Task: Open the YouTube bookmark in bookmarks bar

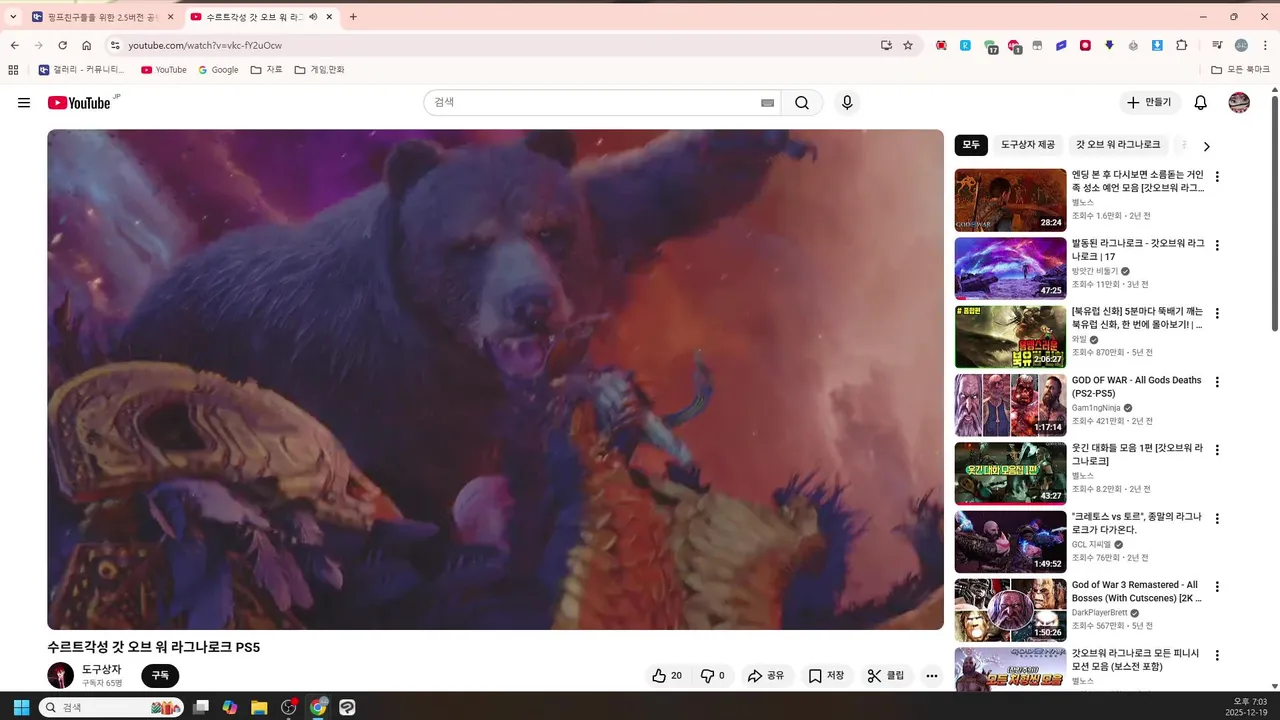Action: click(164, 70)
